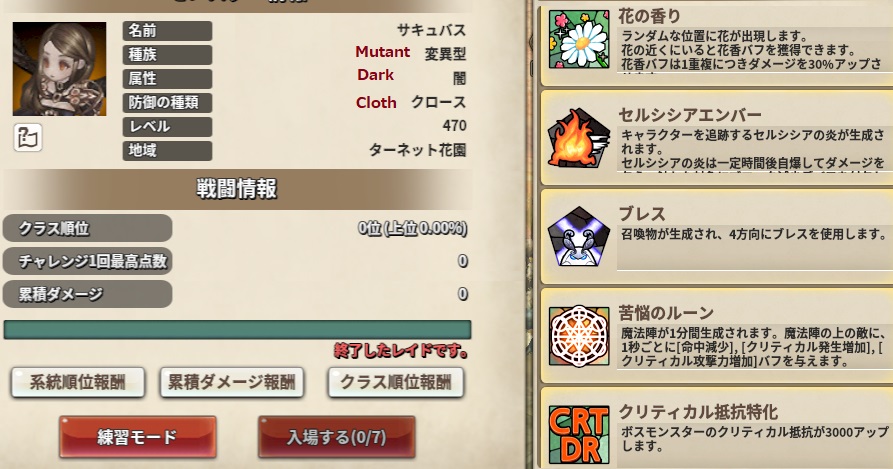Image resolution: width=893 pixels, height=469 pixels.
Task: Select the 累積ダメージ label
Action: [x=88, y=294]
